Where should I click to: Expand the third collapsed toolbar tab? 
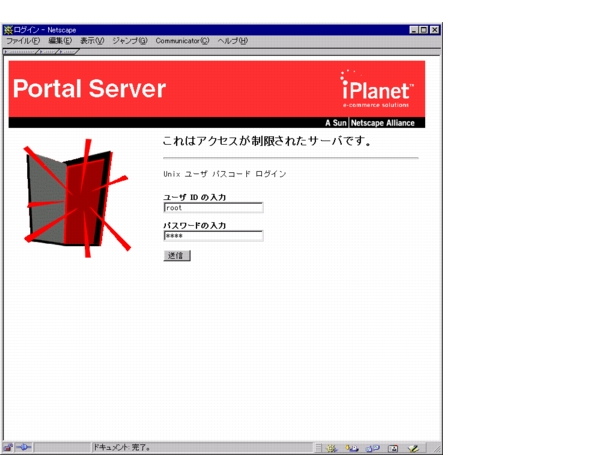(69, 51)
